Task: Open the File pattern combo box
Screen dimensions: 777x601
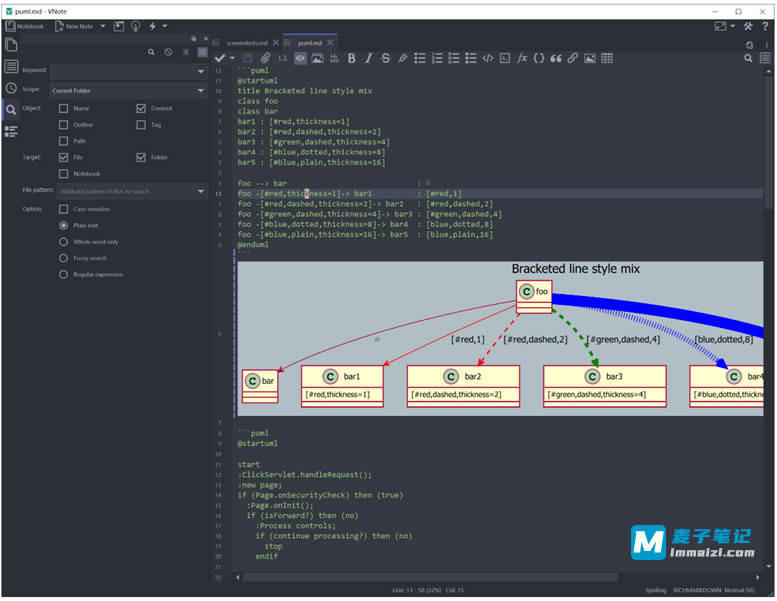Action: (x=132, y=191)
